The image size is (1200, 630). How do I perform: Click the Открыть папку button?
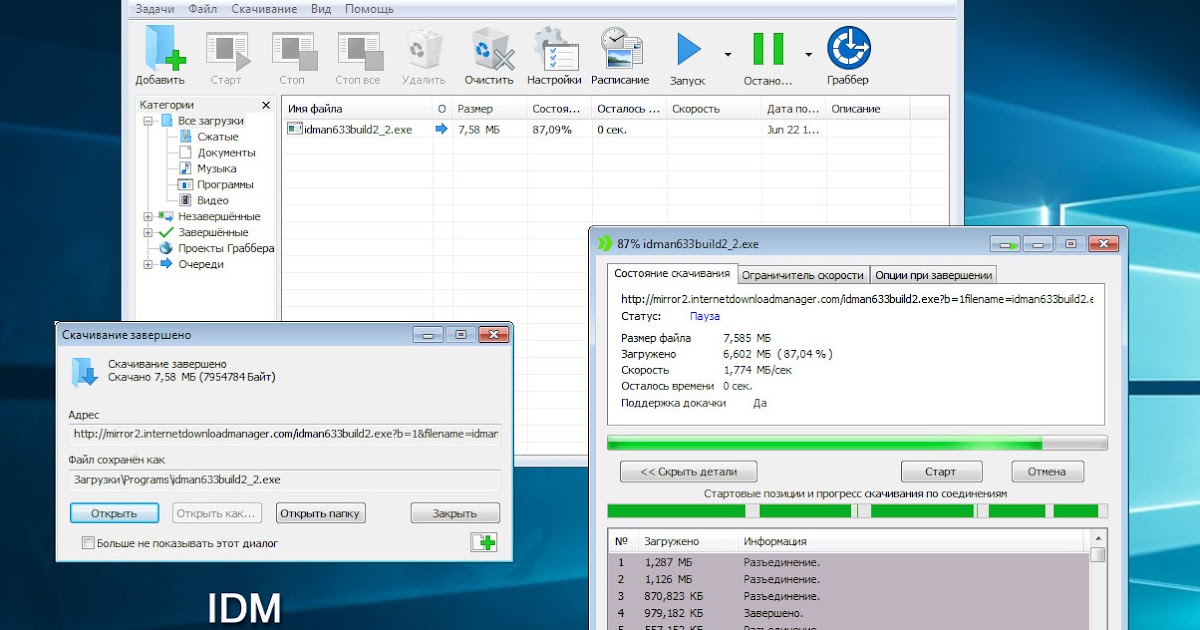[320, 513]
